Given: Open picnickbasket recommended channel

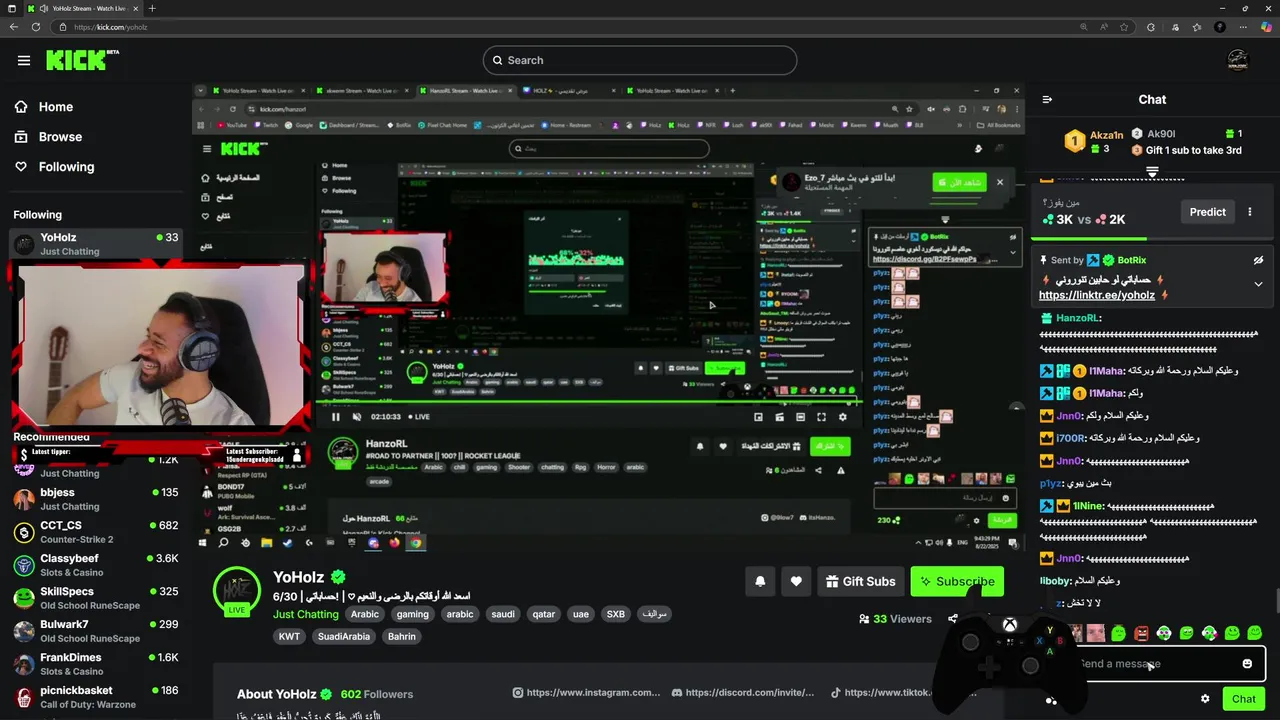Looking at the screenshot, I should pyautogui.click(x=96, y=697).
